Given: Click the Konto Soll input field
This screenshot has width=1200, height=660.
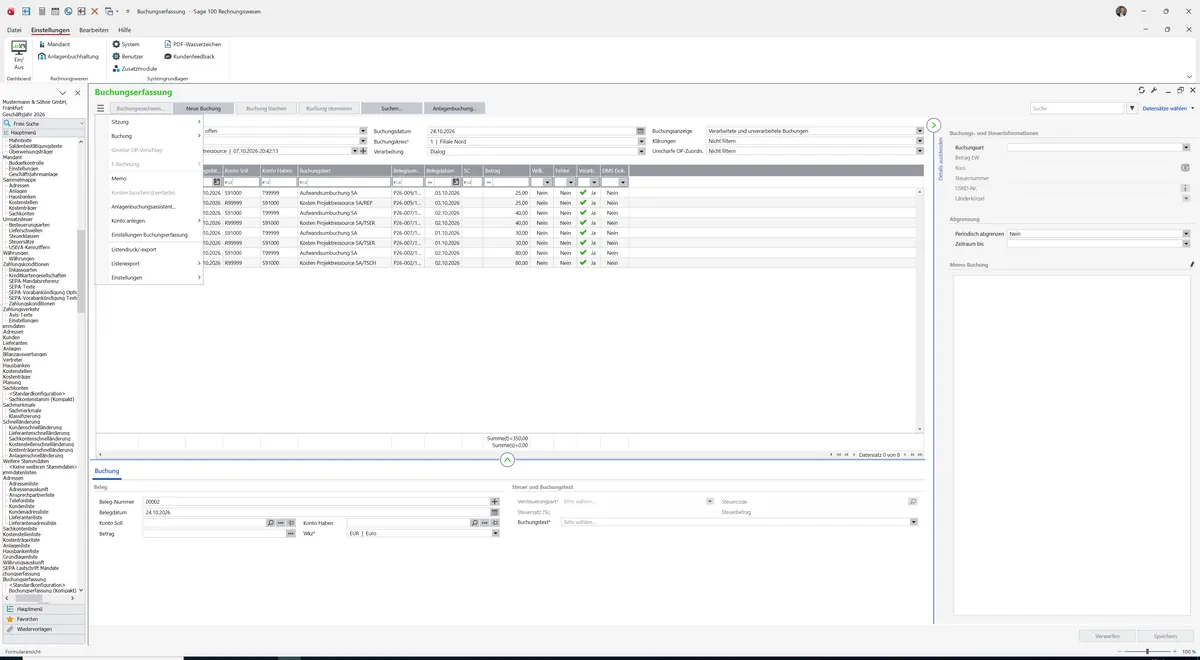Looking at the screenshot, I should click(x=205, y=523).
